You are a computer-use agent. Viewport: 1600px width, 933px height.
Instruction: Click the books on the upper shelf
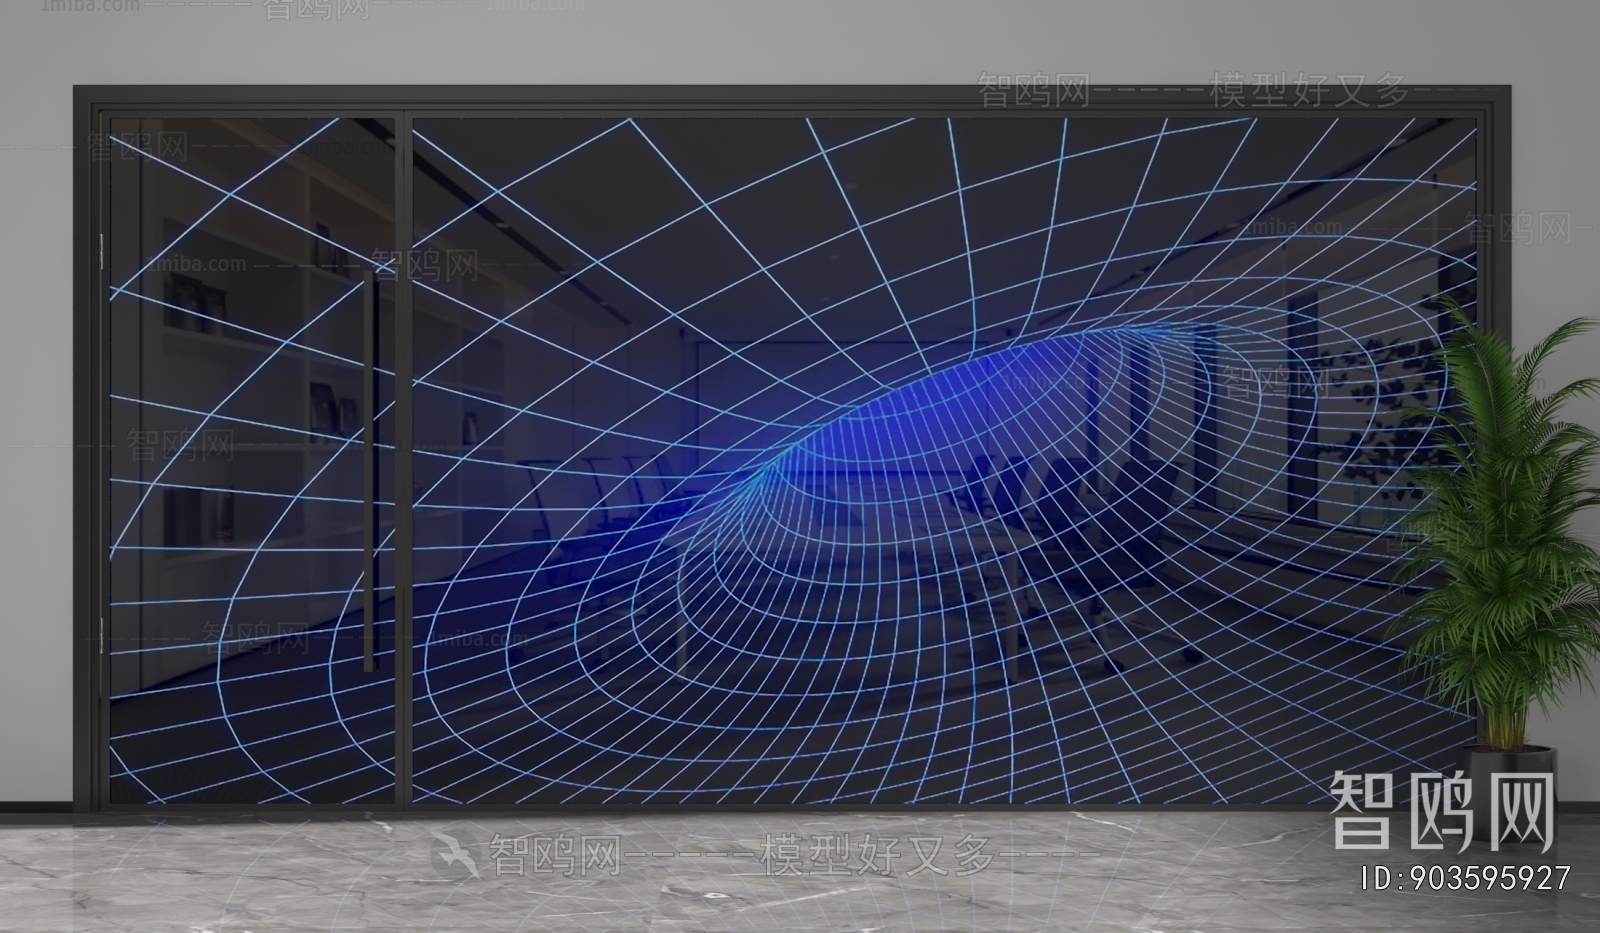[x=185, y=300]
